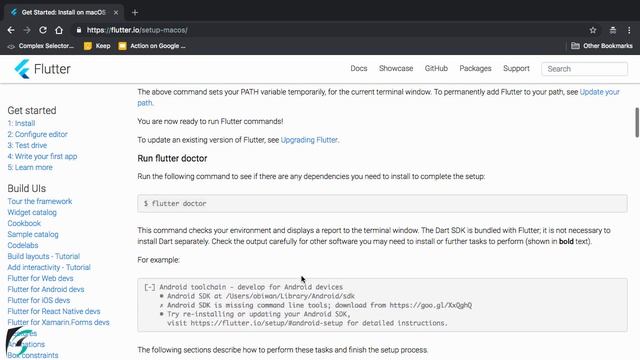
Task: Select the Get Started: Install on macOS tab
Action: 64,13
